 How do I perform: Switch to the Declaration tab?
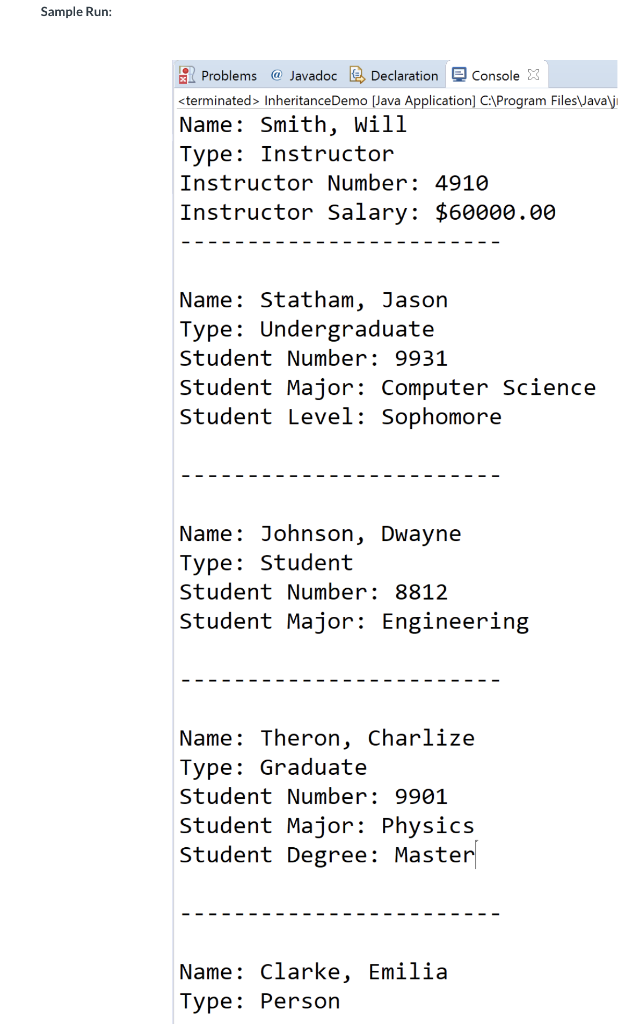394,75
